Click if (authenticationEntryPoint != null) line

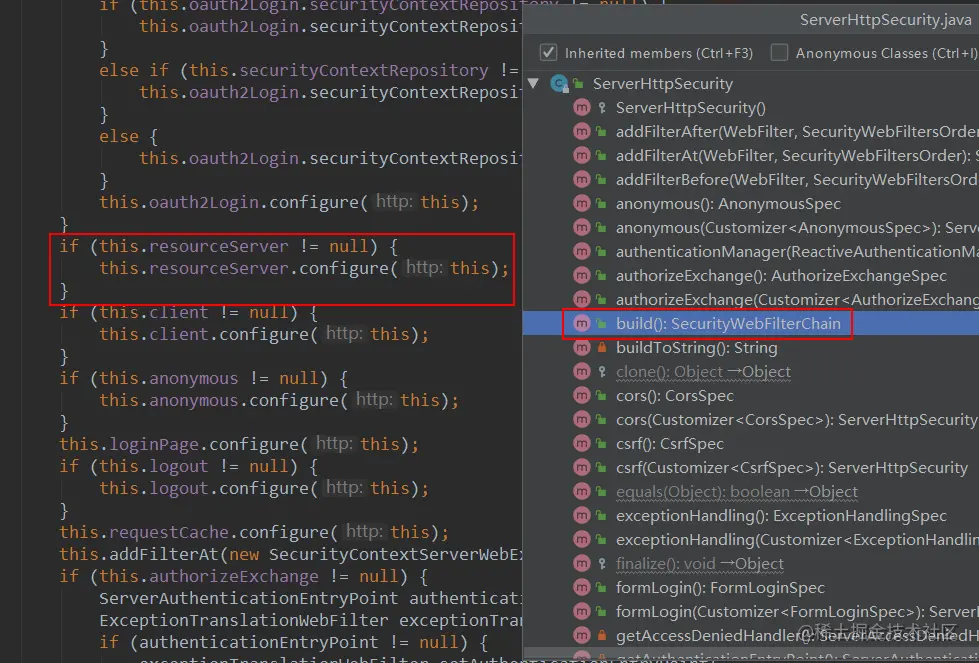pos(294,642)
